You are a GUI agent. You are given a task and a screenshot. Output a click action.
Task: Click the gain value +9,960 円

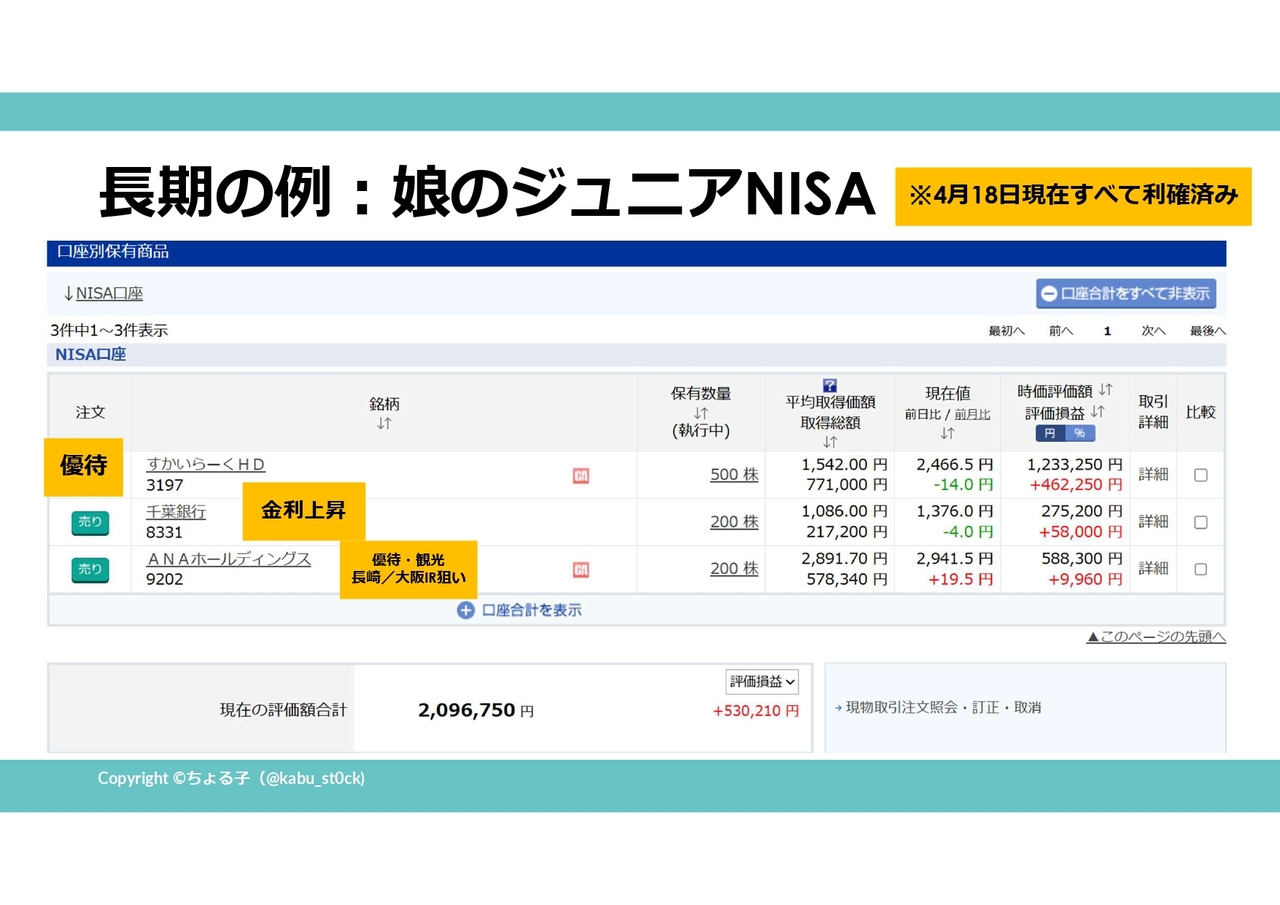[x=1085, y=579]
